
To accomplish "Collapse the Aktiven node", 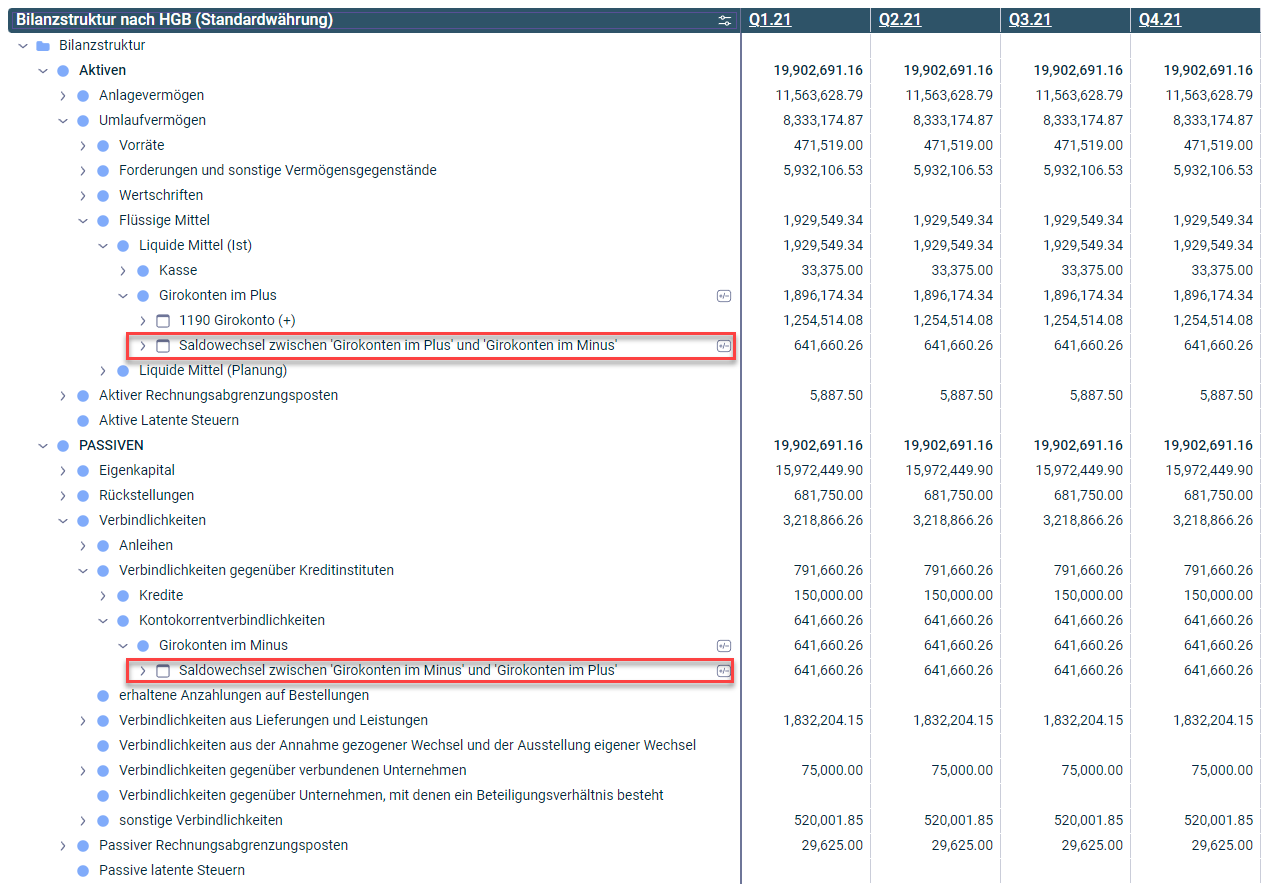I will pos(43,70).
